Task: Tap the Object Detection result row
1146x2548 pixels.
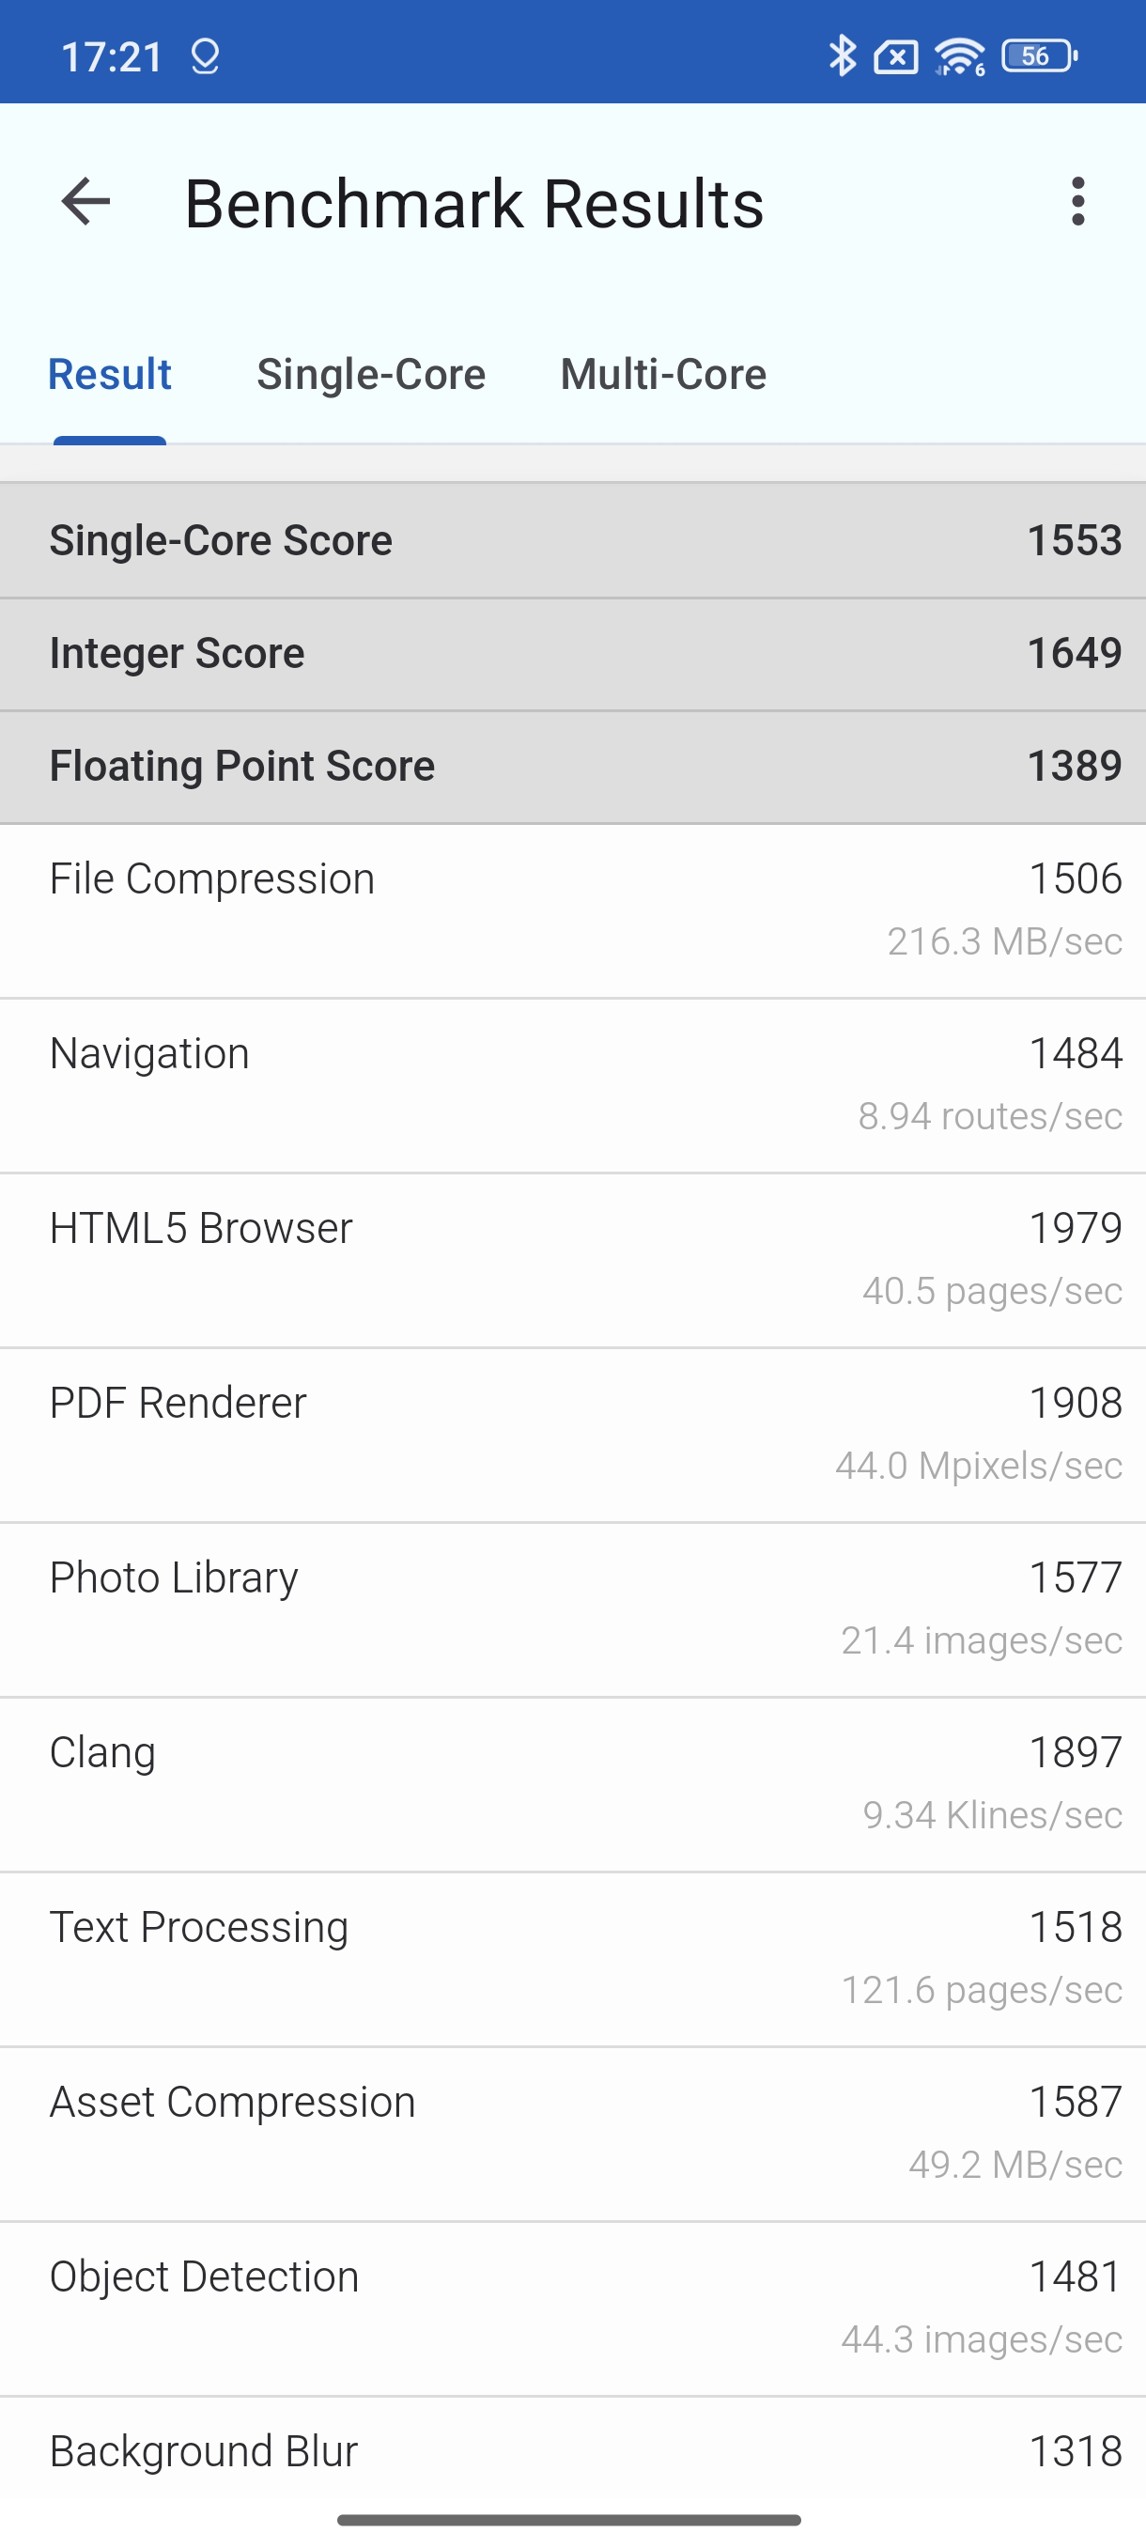Action: click(573, 2308)
